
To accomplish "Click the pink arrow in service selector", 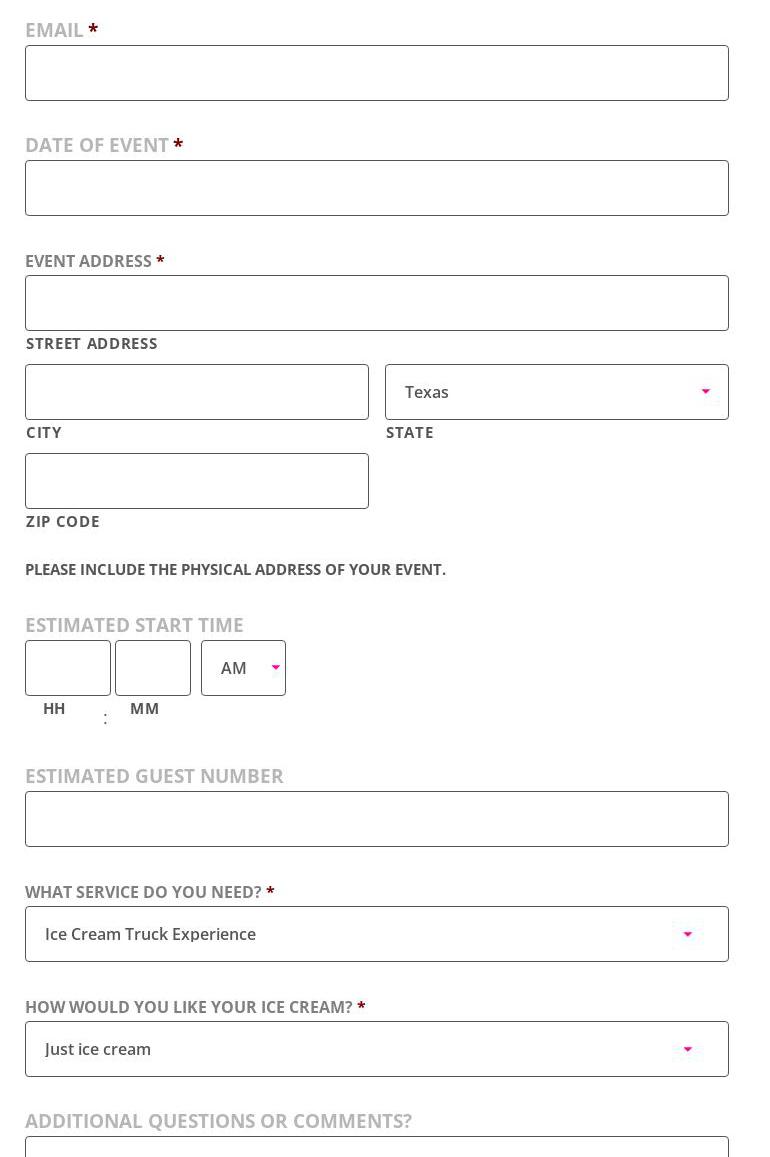I will [688, 935].
